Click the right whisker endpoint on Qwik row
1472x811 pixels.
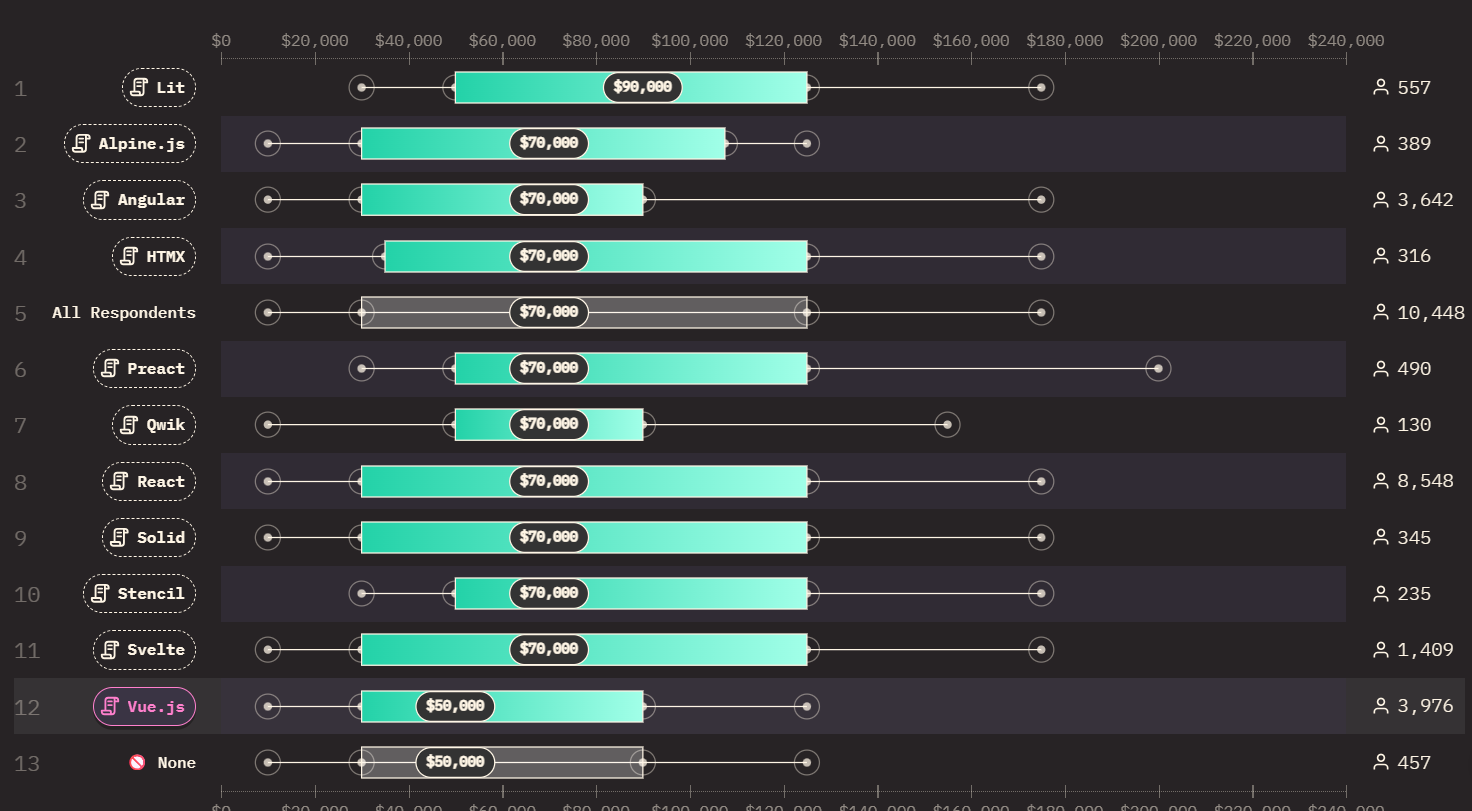[947, 425]
